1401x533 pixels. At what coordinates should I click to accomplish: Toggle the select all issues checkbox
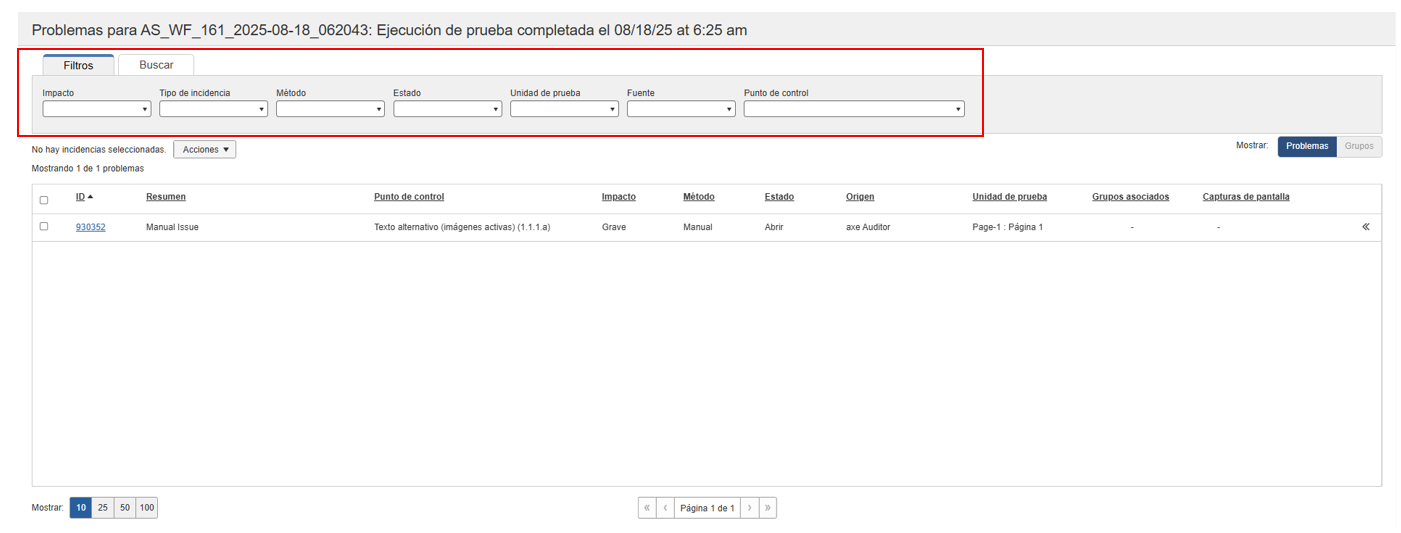pos(43,200)
